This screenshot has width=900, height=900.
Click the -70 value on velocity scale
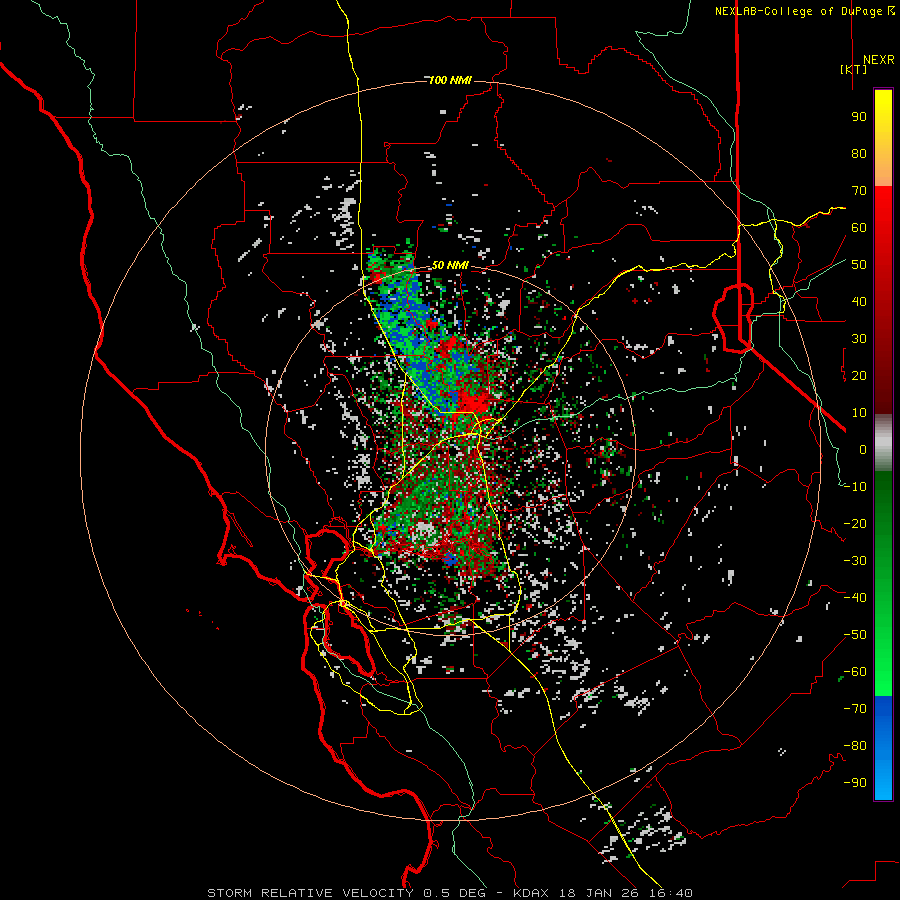click(x=855, y=709)
